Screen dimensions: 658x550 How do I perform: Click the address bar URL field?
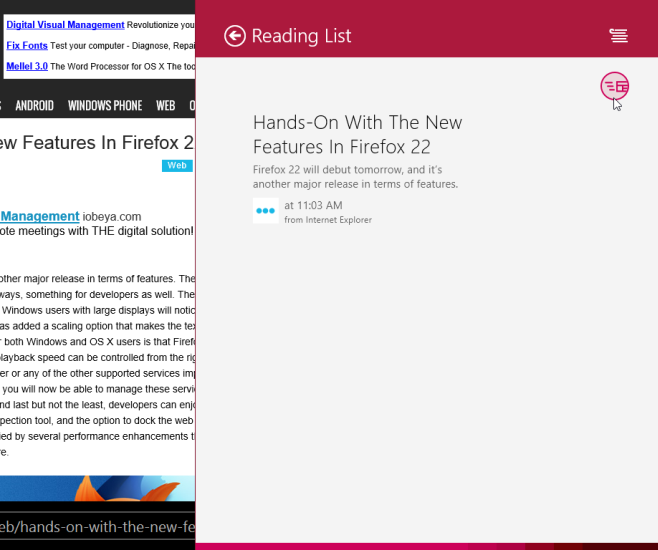(97, 527)
